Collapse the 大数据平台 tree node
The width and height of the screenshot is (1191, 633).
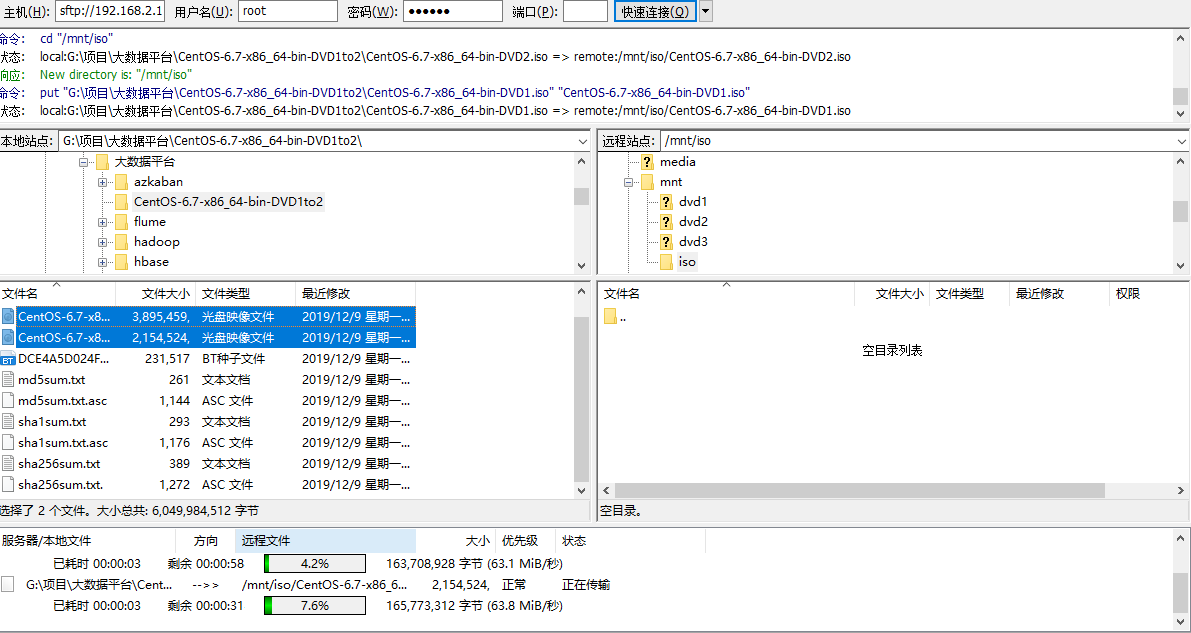[x=84, y=163]
